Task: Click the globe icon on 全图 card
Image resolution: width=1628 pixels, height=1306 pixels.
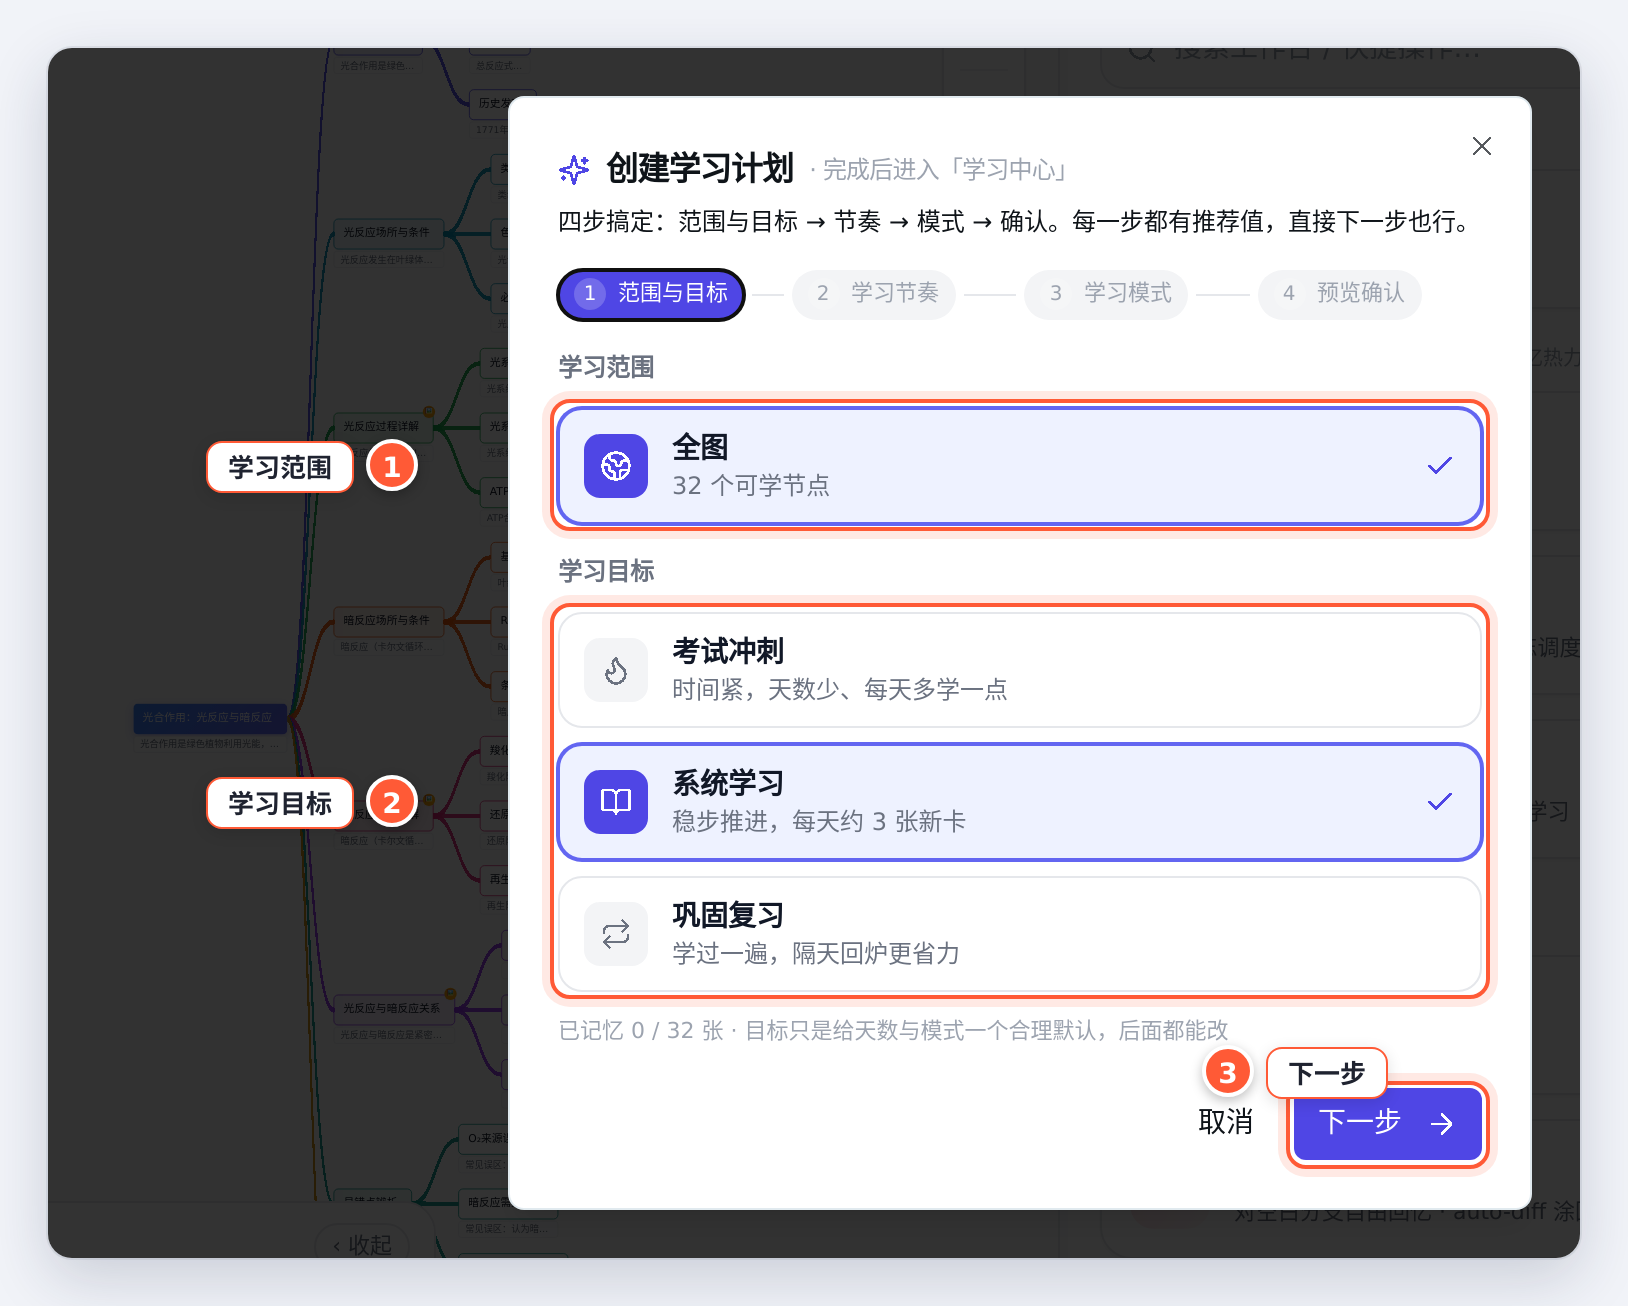Action: tap(616, 466)
